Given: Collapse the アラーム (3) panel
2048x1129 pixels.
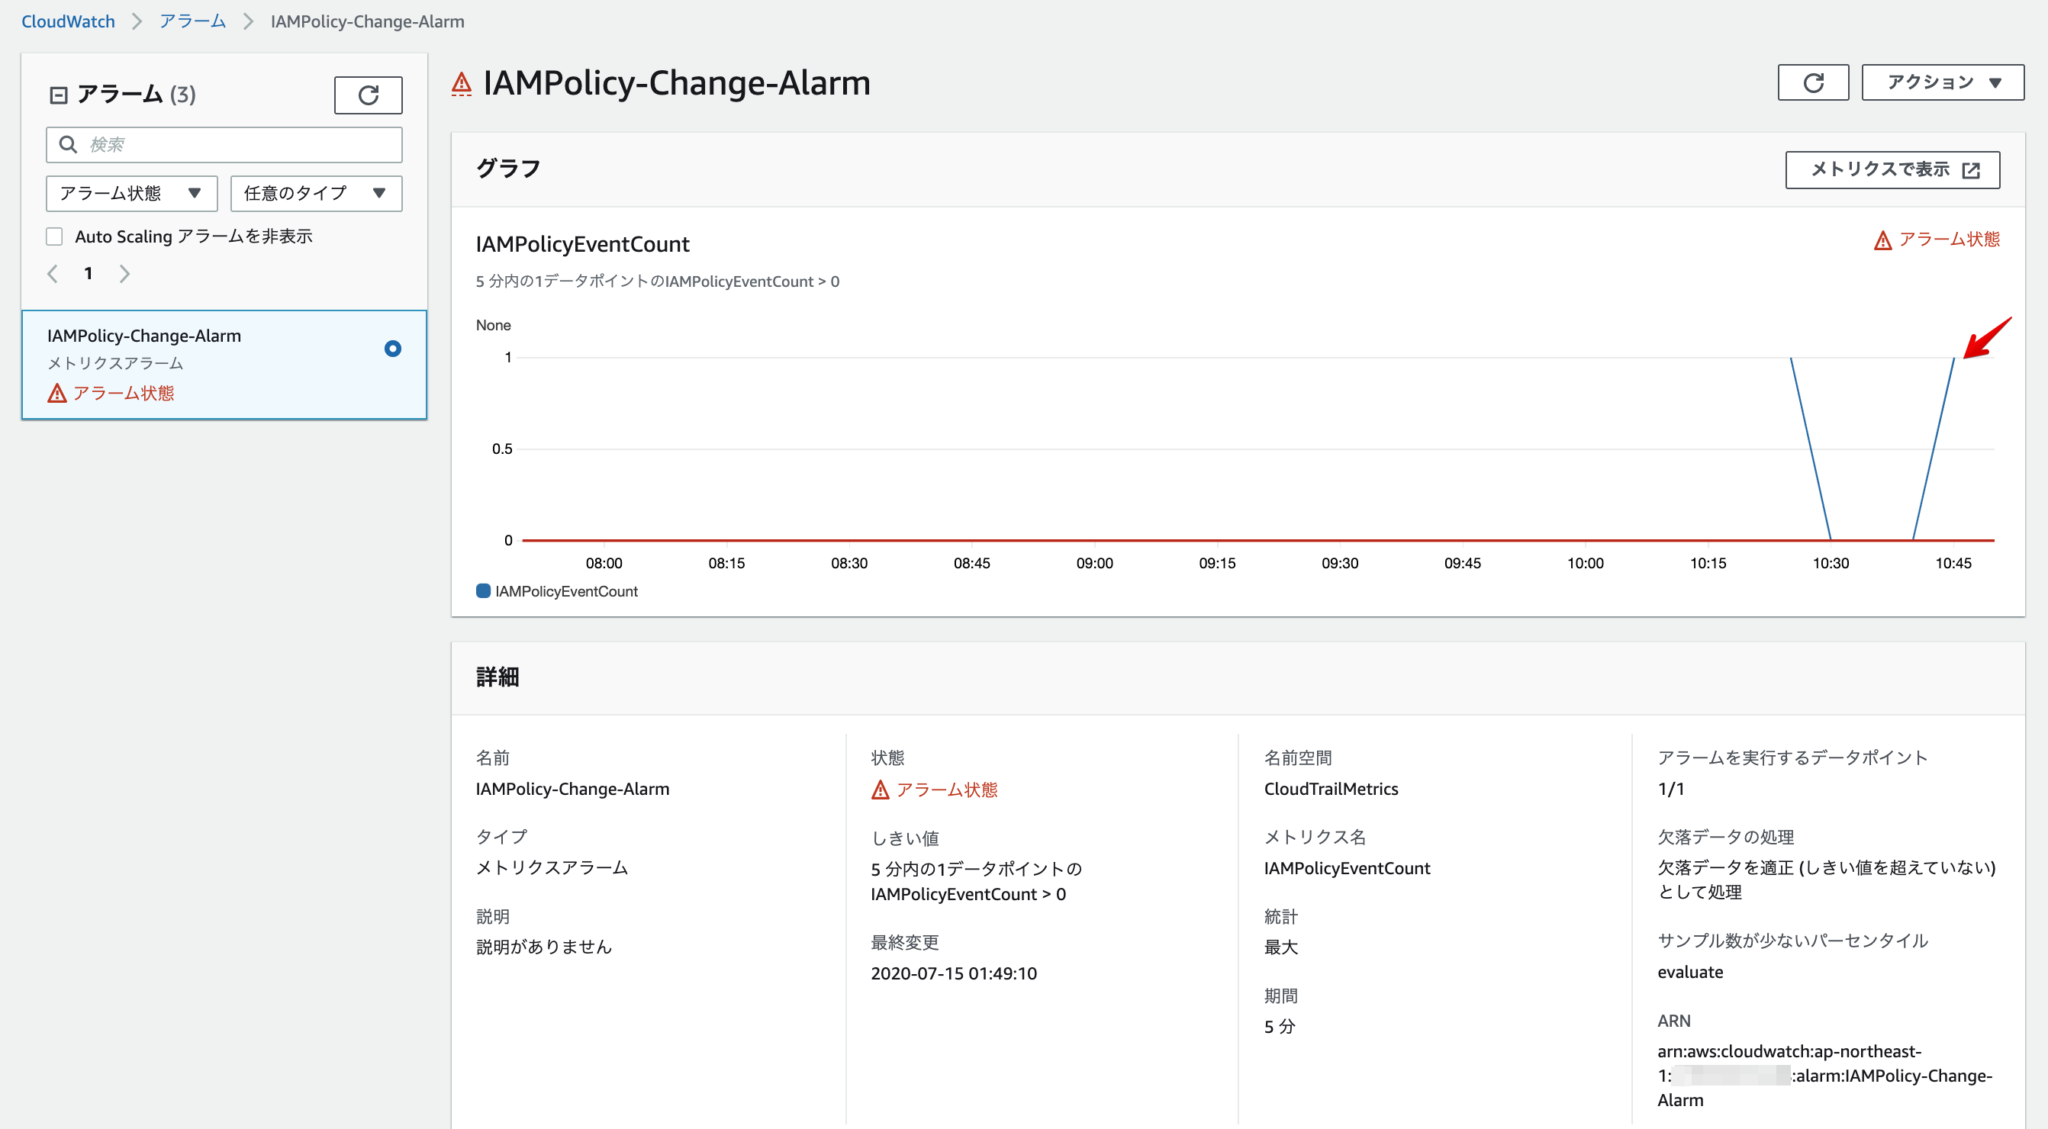Looking at the screenshot, I should [57, 93].
